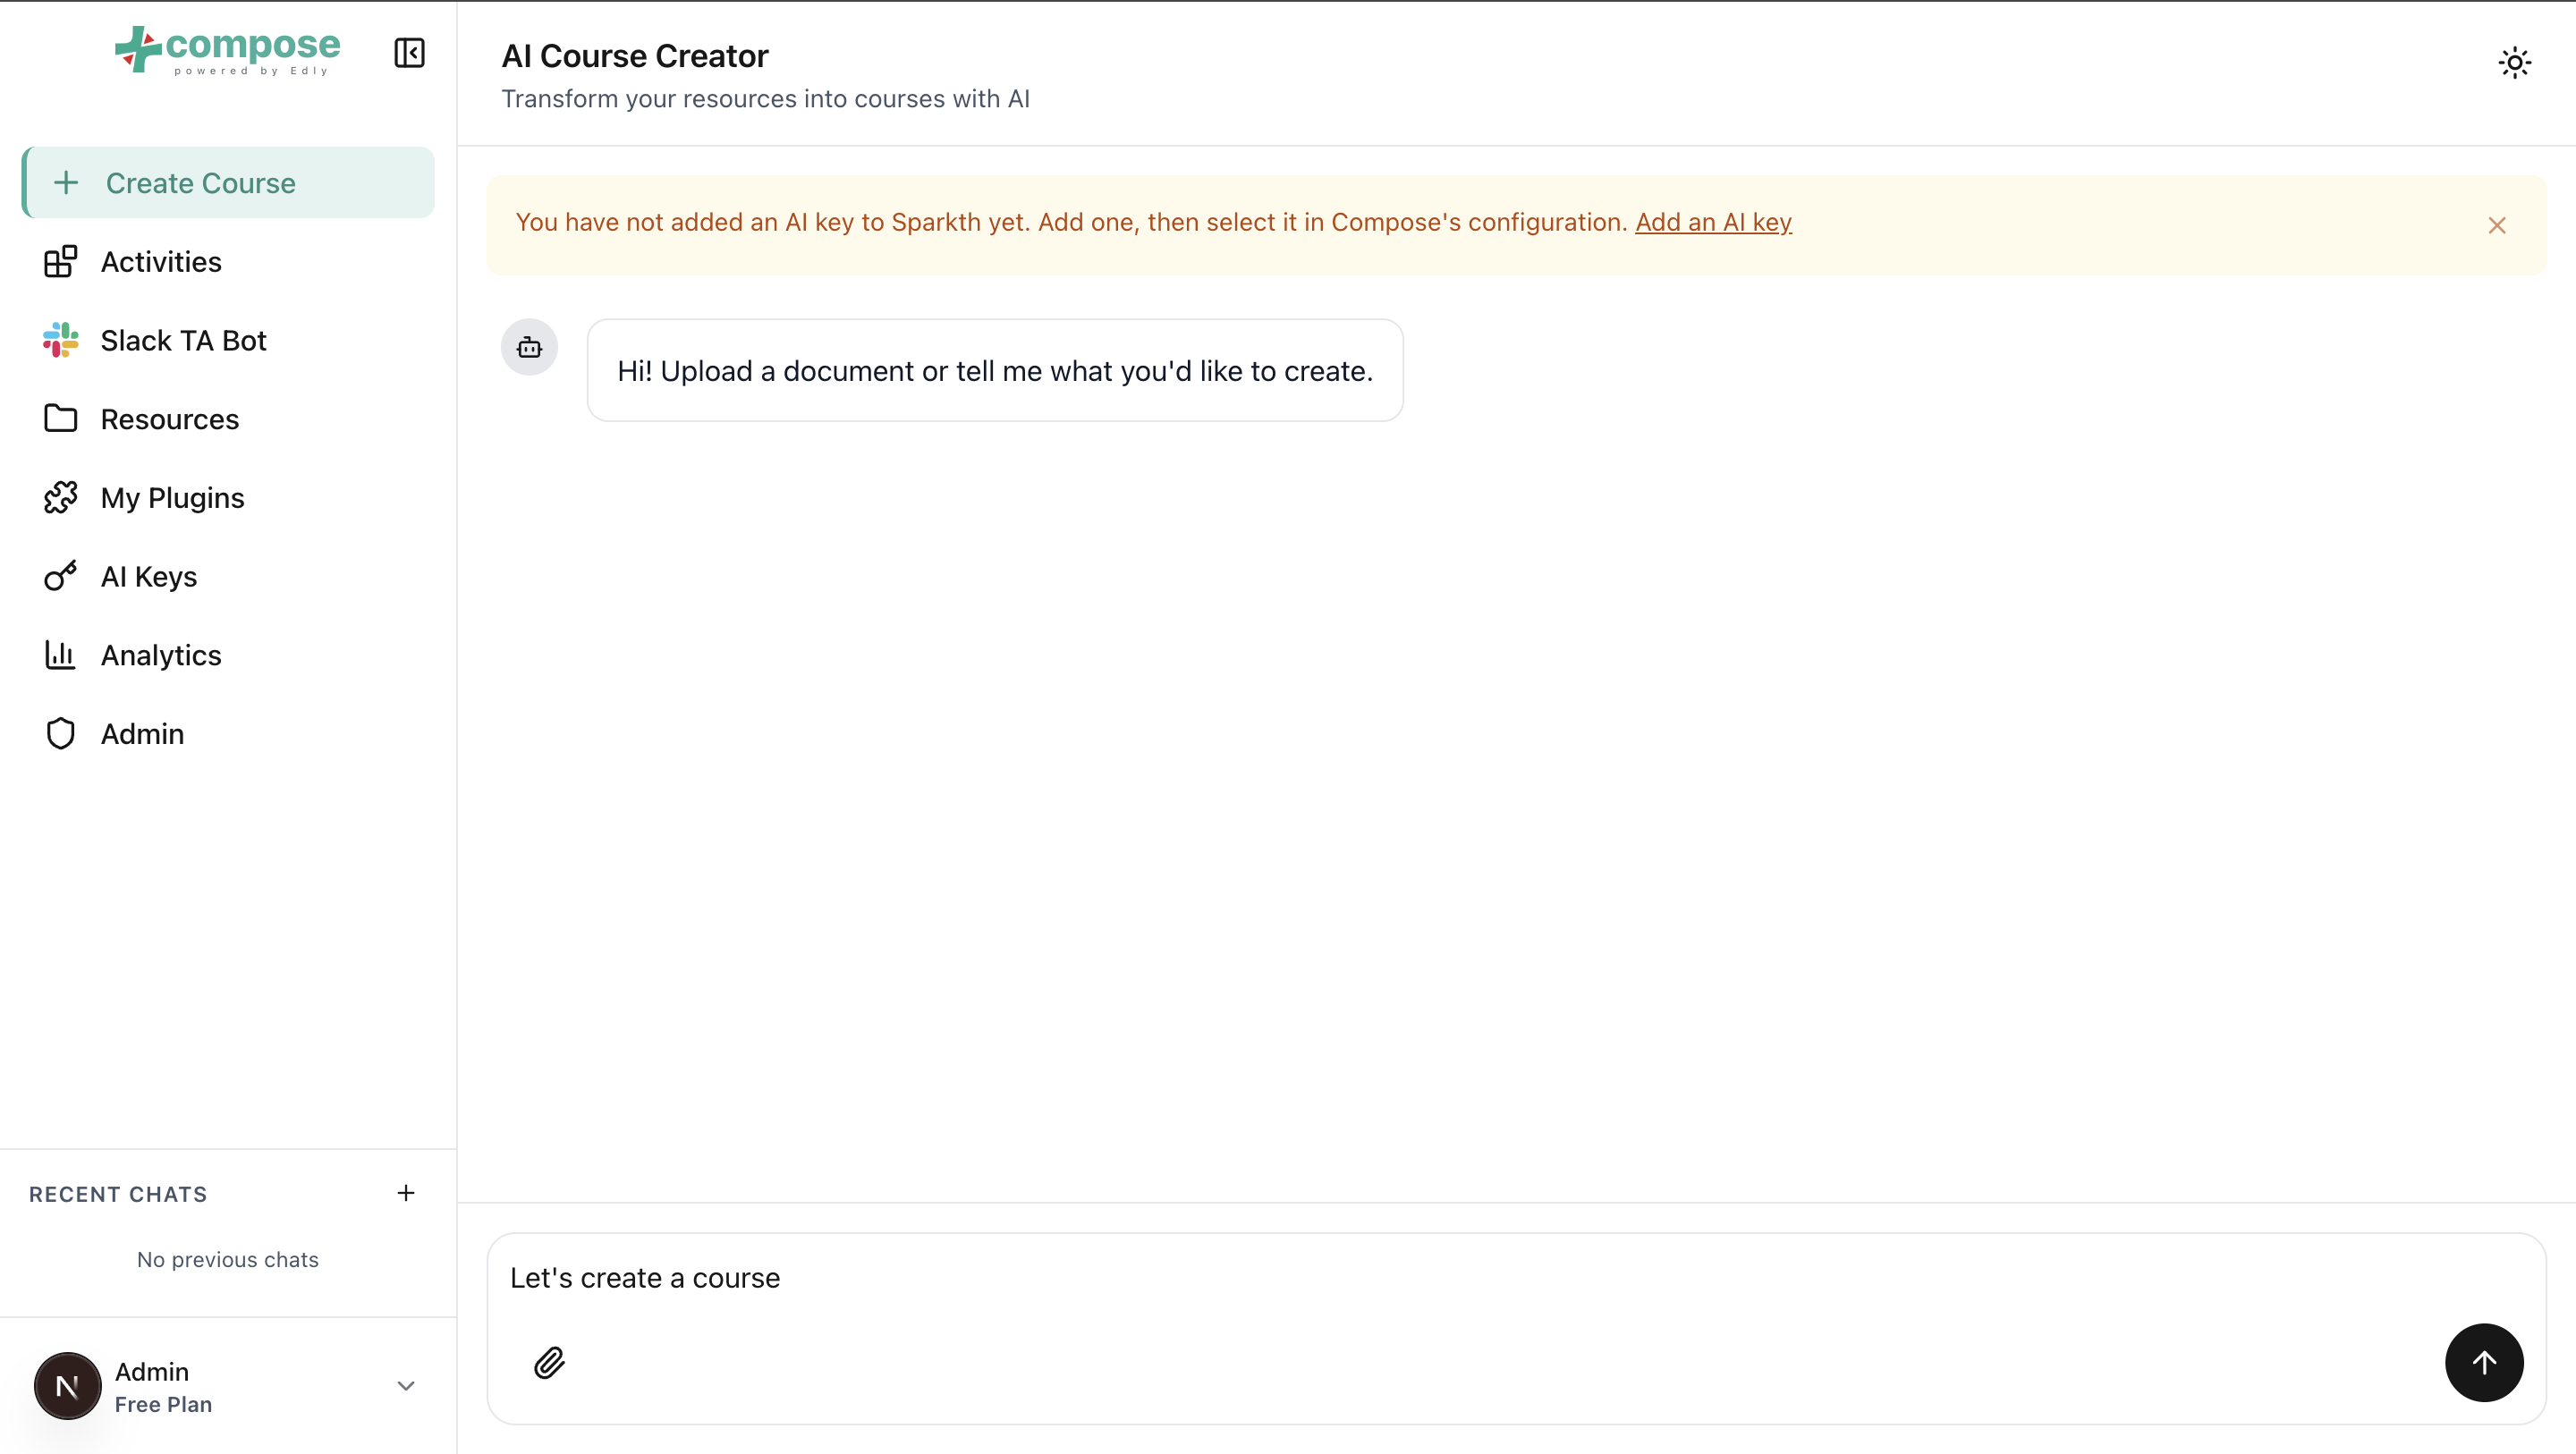This screenshot has height=1454, width=2576.
Task: Click the Compose logo
Action: point(228,50)
